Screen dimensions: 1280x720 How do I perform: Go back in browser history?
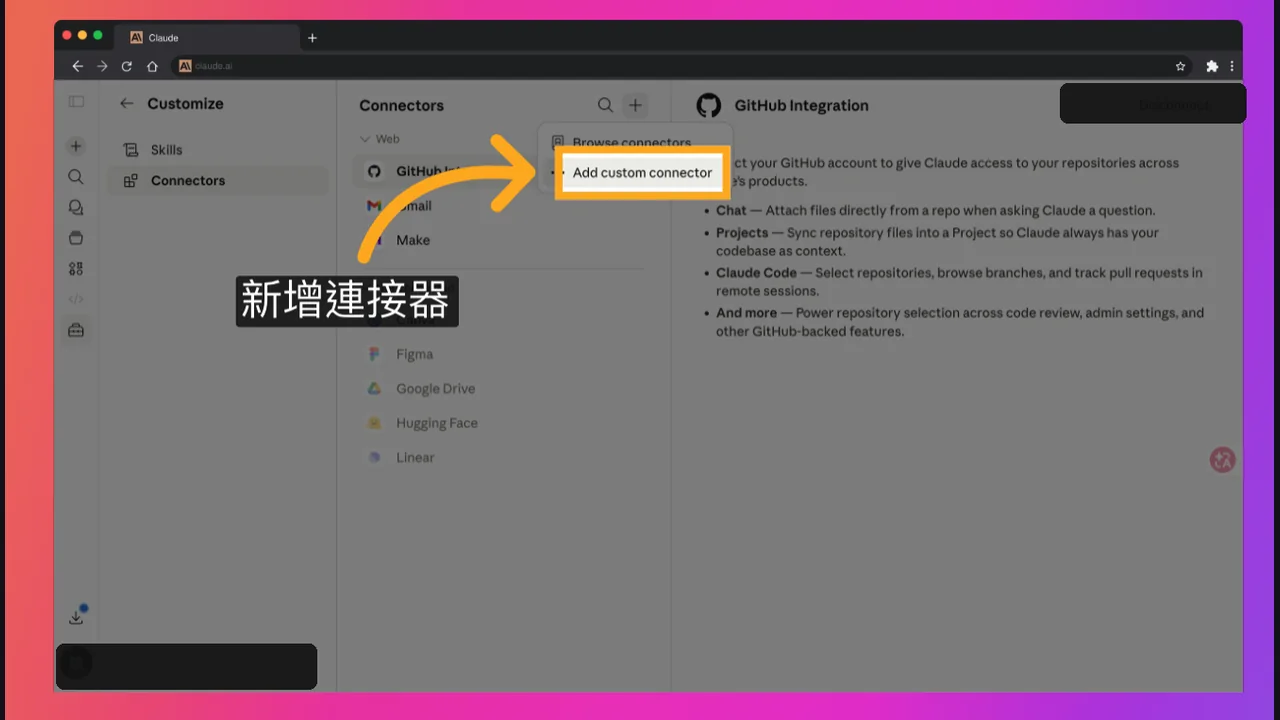[77, 66]
